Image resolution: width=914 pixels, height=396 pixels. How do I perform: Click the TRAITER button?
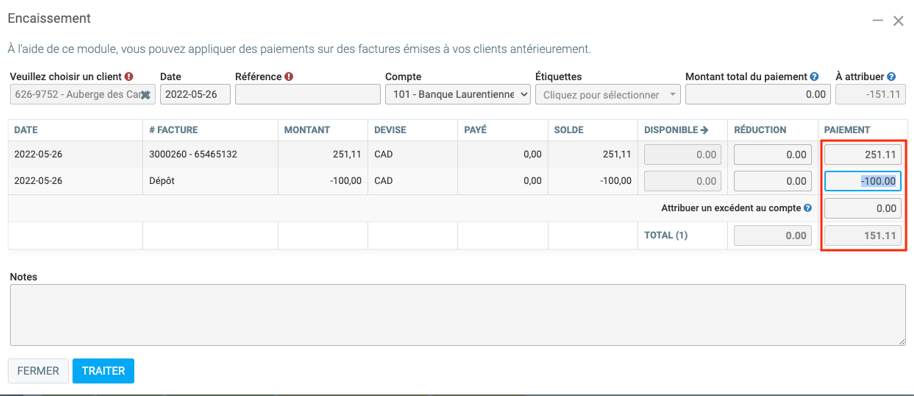(x=103, y=371)
